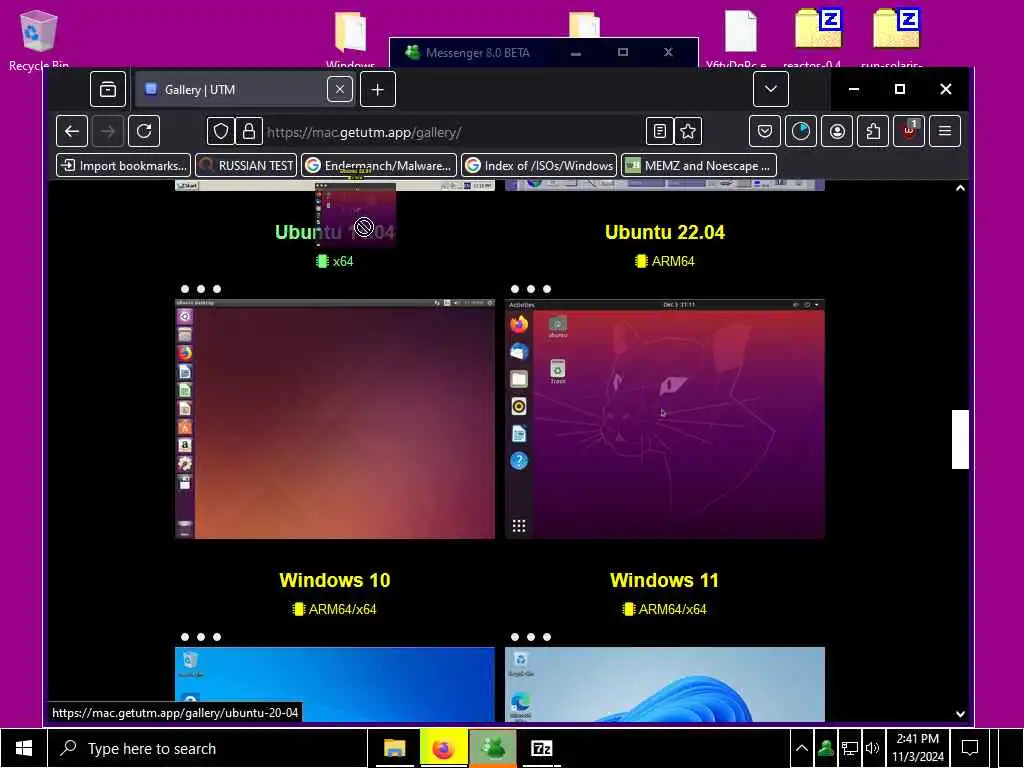Click the Type here to search box
Screen dimensions: 1024x768
click(x=208, y=748)
